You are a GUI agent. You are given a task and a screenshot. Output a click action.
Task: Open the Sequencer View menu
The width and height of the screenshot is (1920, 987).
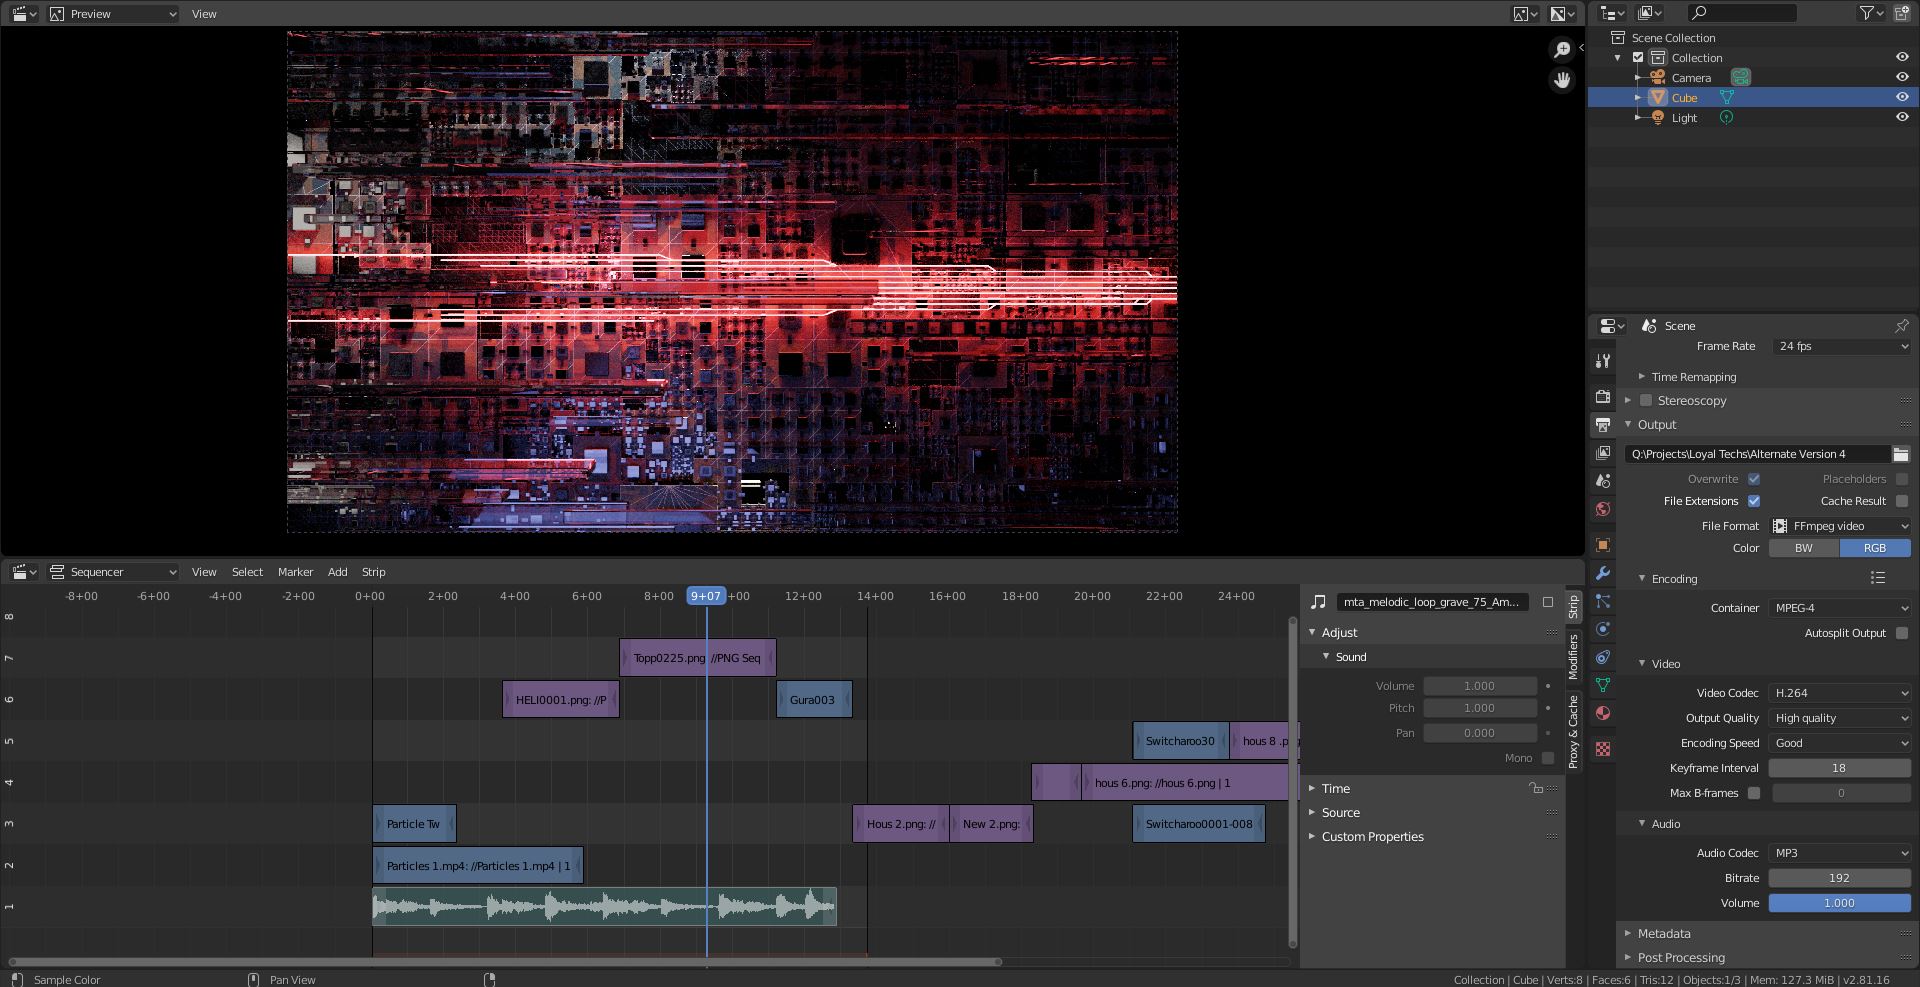point(204,571)
